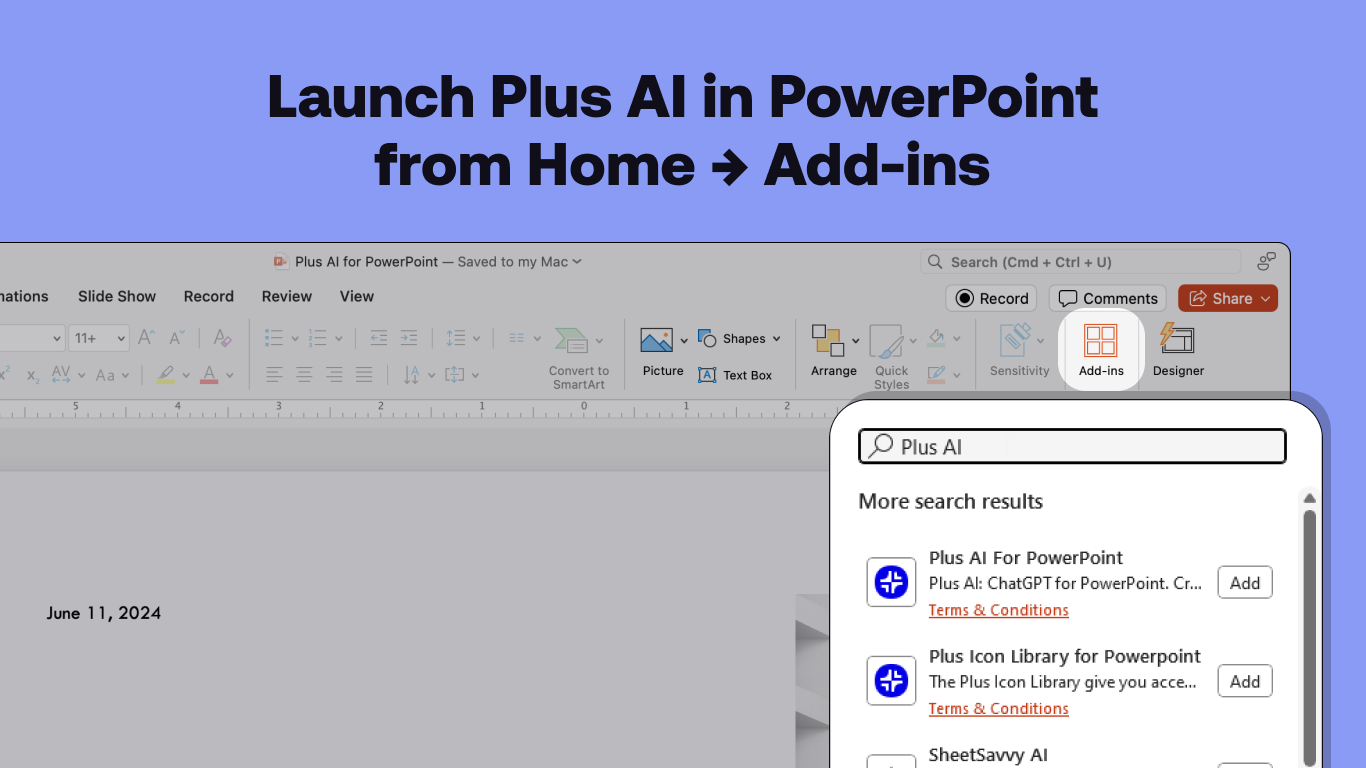The height and width of the screenshot is (768, 1366).
Task: Clear all formatting
Action: 222,338
